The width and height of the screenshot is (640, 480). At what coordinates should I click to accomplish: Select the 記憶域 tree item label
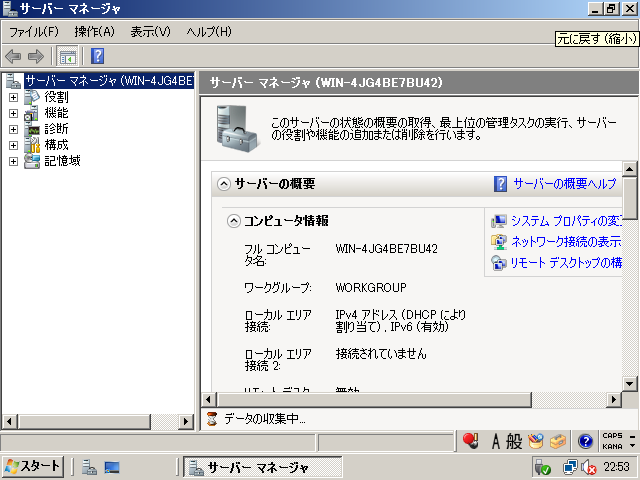(x=62, y=161)
